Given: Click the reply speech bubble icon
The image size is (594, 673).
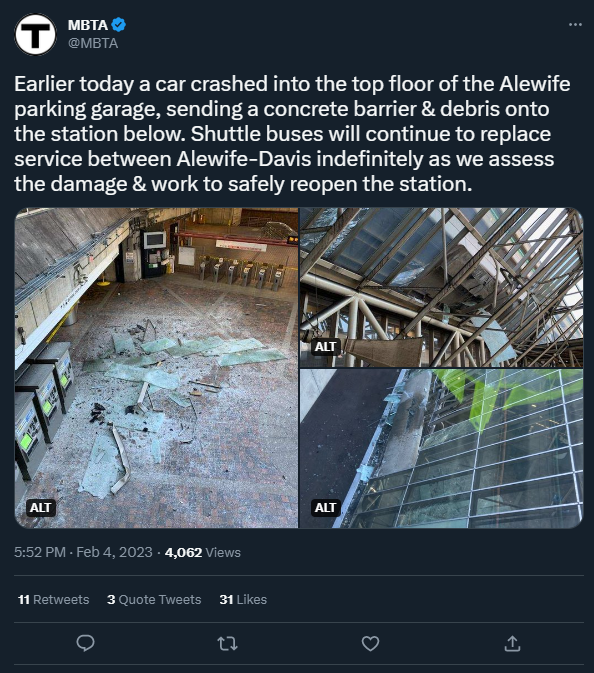Looking at the screenshot, I should point(85,643).
